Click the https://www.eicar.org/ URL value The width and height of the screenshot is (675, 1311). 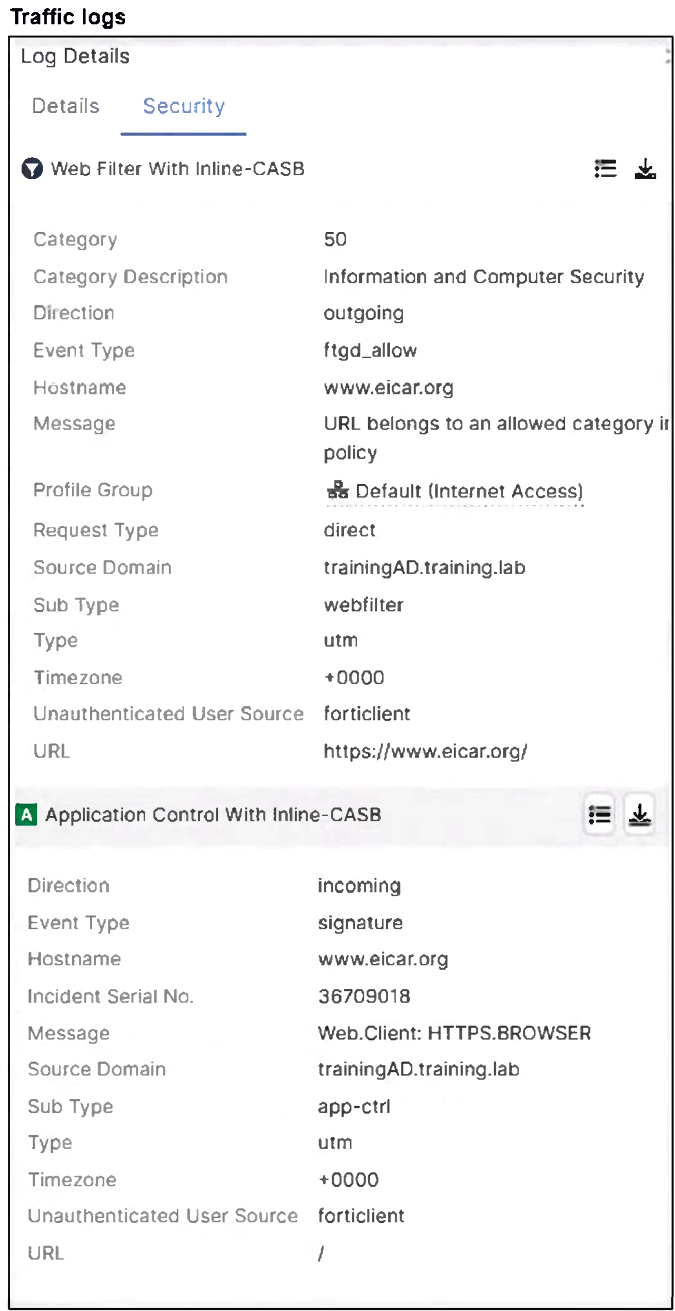424,751
